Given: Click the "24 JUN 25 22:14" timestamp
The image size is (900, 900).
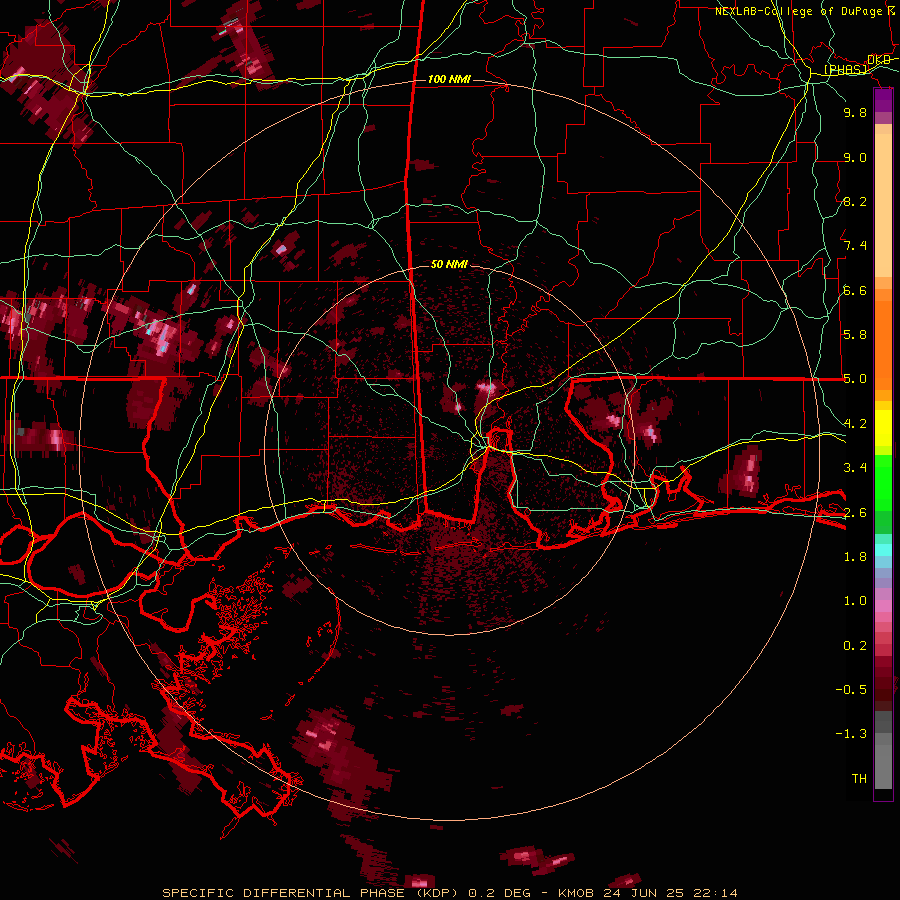Looking at the screenshot, I should coord(670,893).
